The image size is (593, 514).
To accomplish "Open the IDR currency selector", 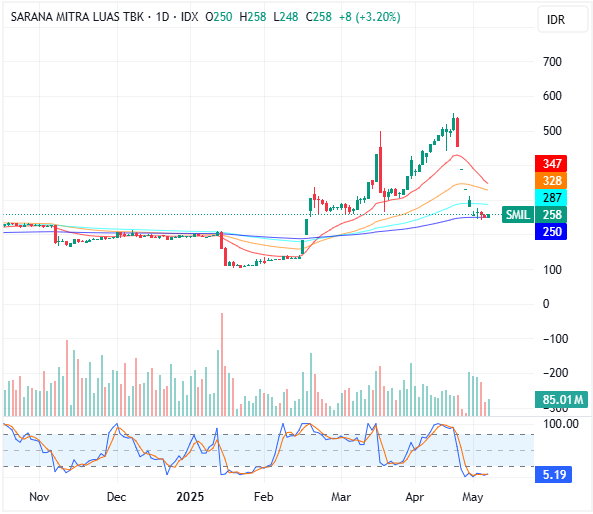I will click(x=562, y=19).
